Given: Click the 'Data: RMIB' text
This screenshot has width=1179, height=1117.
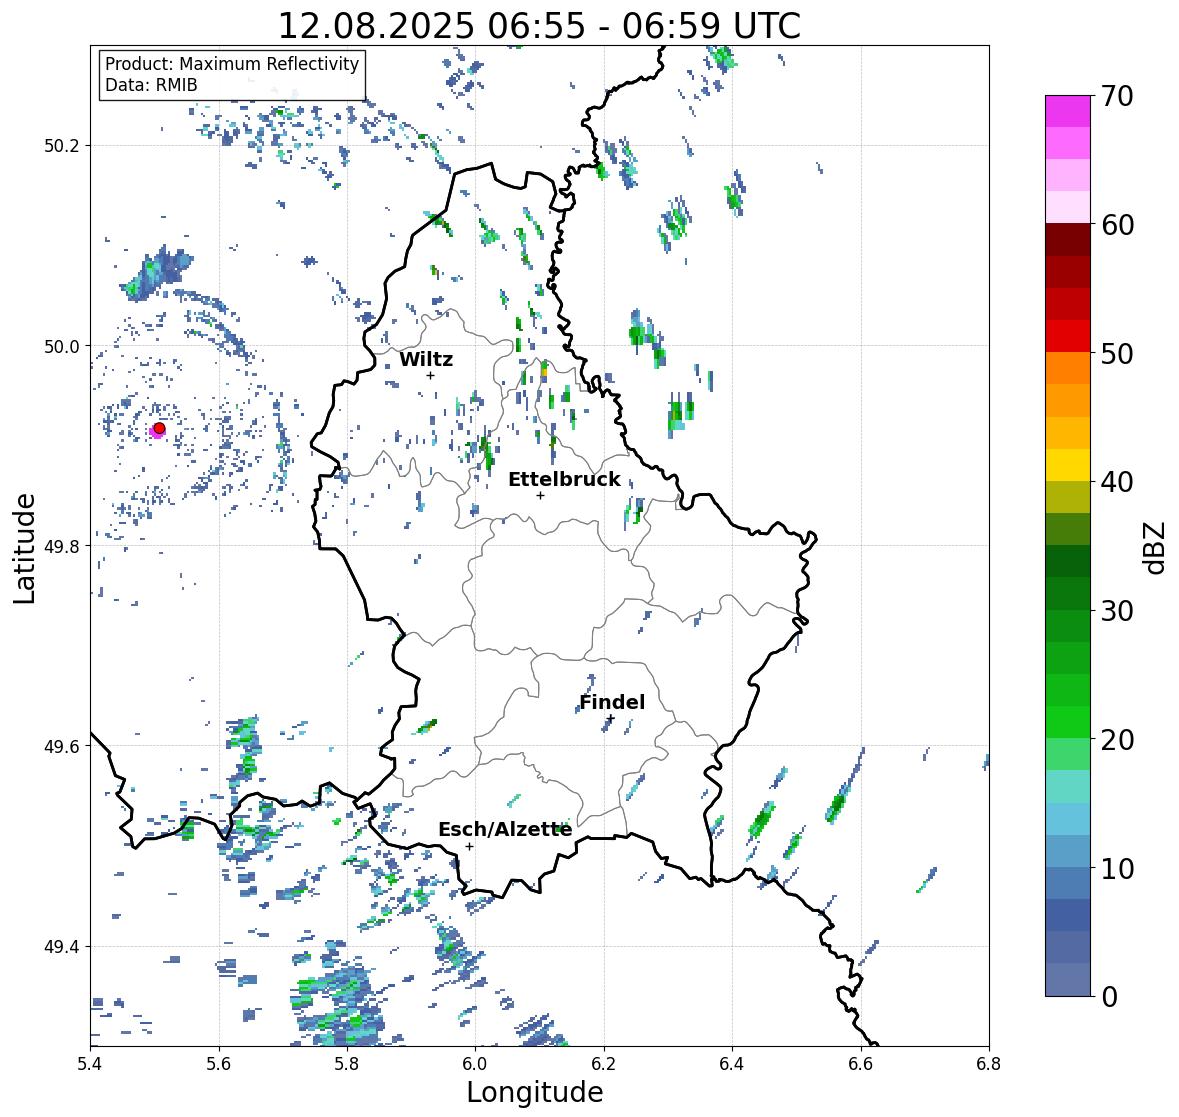Looking at the screenshot, I should [151, 85].
